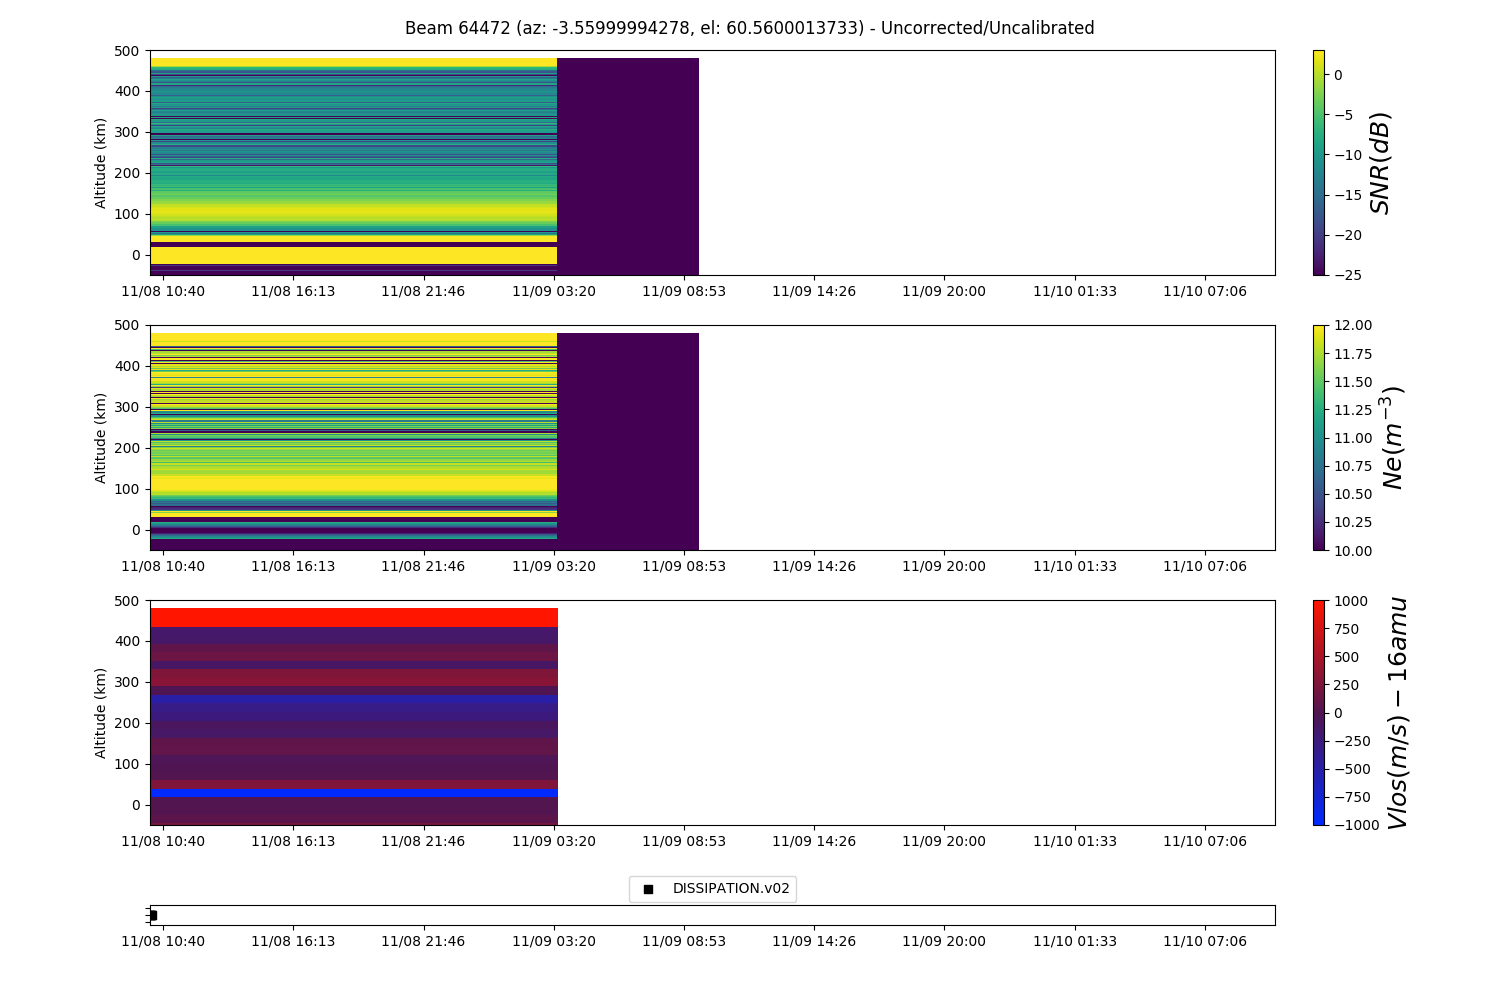Click the SNR(dB) colorbar label
Image resolution: width=1500 pixels, height=1000 pixels.
click(1381, 162)
